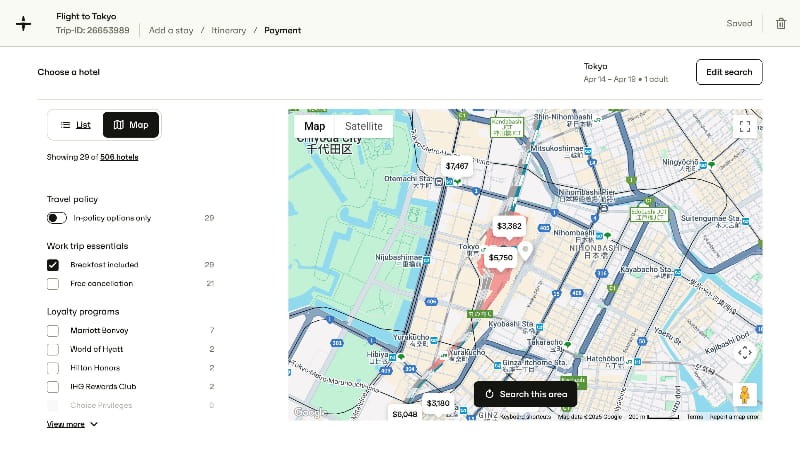Check Free cancellation checkbox
800x449 pixels.
click(x=53, y=284)
